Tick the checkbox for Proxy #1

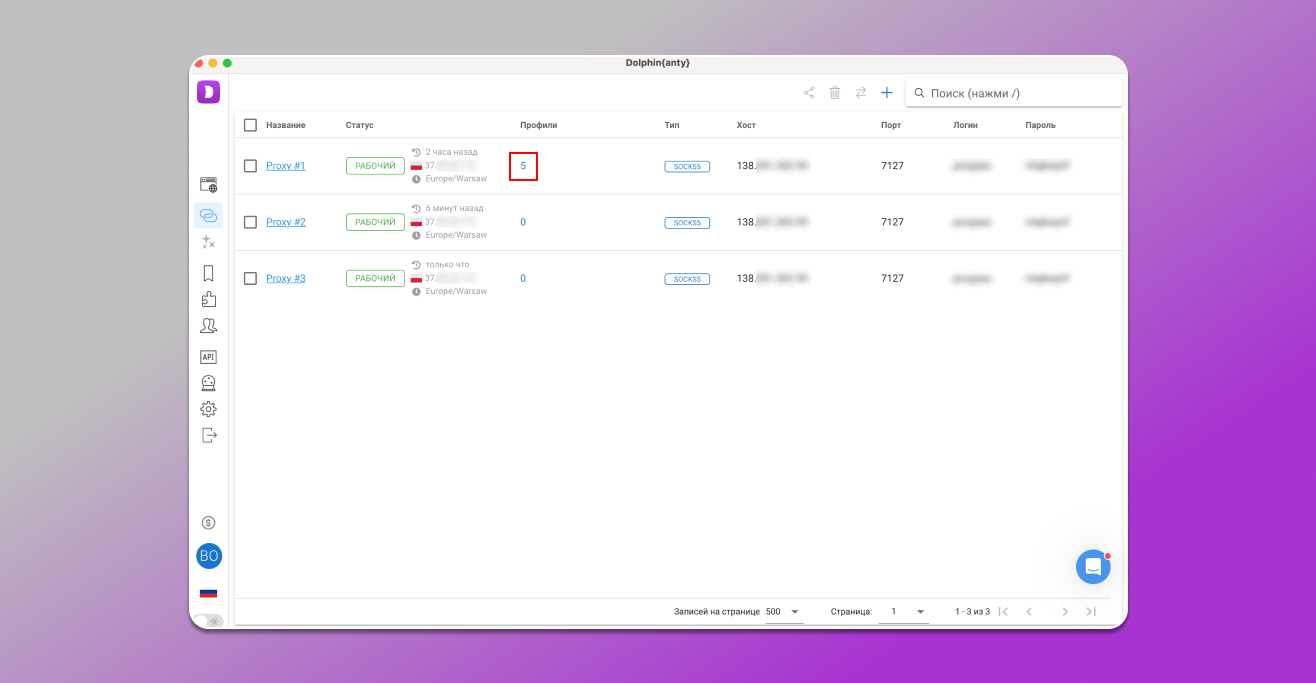click(x=250, y=166)
